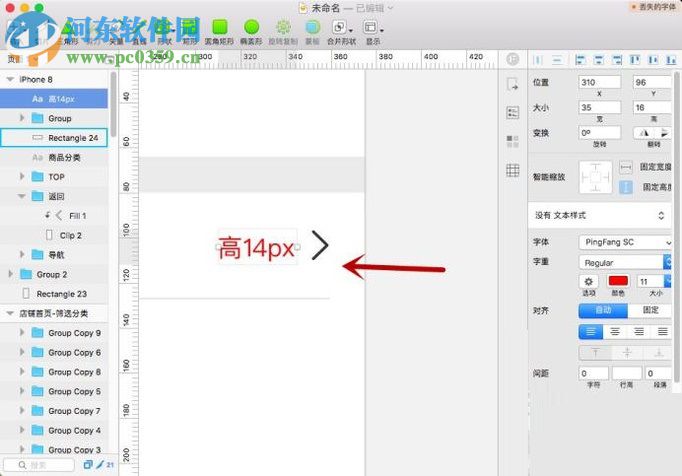This screenshot has width=682, height=476.
Task: Set text box alignment to auto (自动)
Action: 603,310
